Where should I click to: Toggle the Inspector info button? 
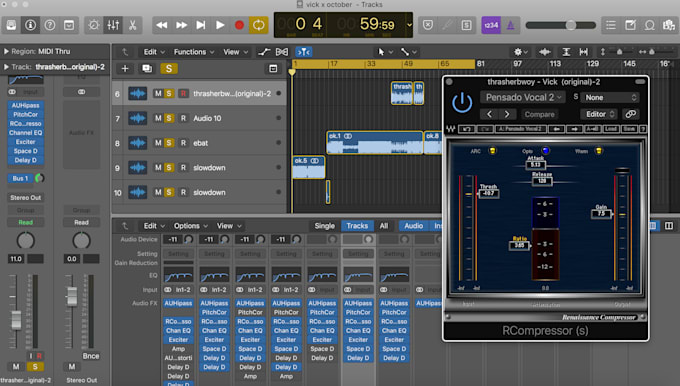30,25
